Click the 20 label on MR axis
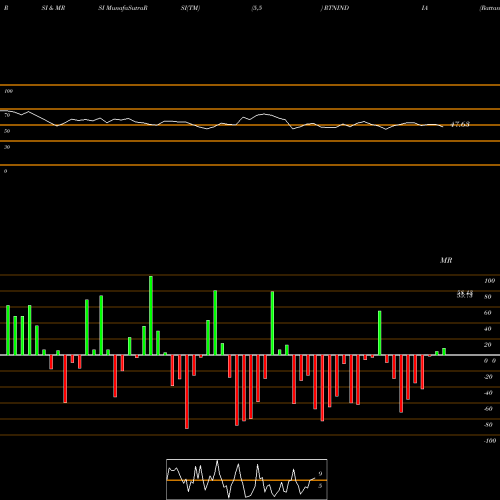 pyautogui.click(x=487, y=345)
